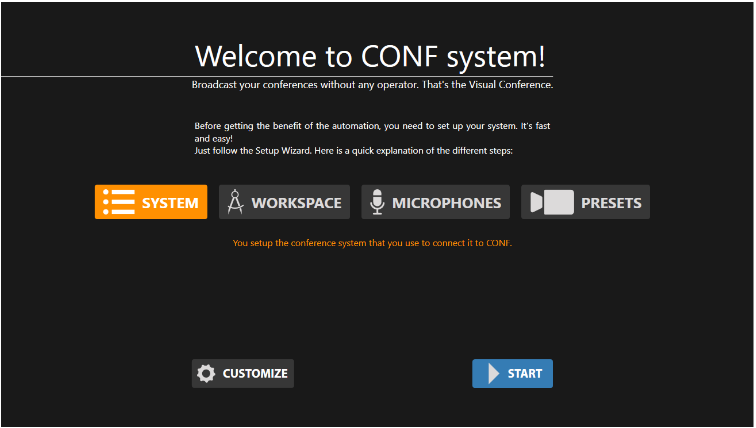The width and height of the screenshot is (756, 428).
Task: Click the play arrow icon on START
Action: (x=493, y=374)
